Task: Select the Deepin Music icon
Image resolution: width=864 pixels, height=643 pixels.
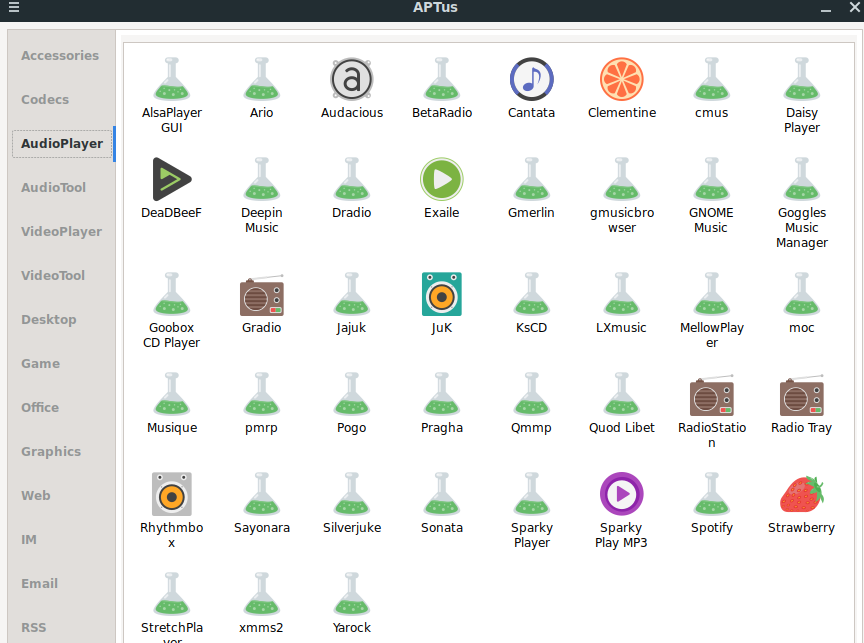Action: 261,179
